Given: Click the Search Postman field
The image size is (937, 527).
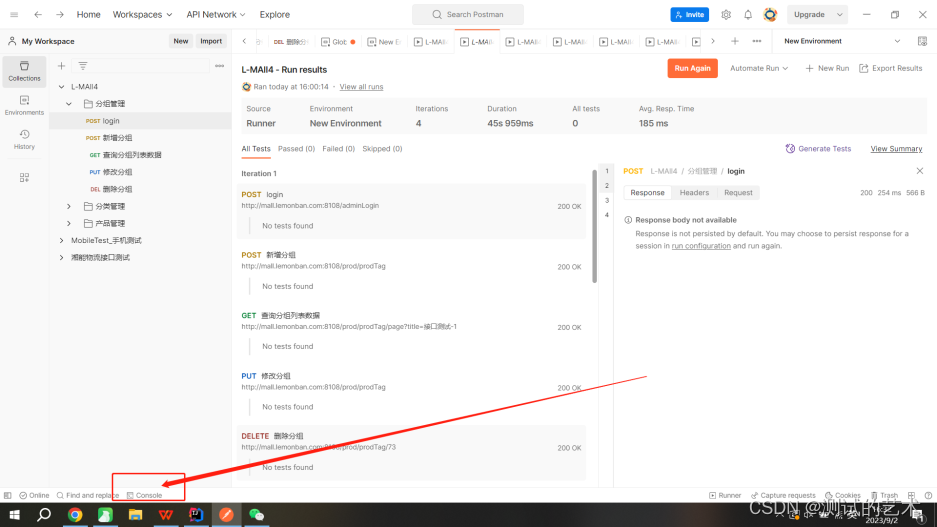Looking at the screenshot, I should [x=468, y=14].
